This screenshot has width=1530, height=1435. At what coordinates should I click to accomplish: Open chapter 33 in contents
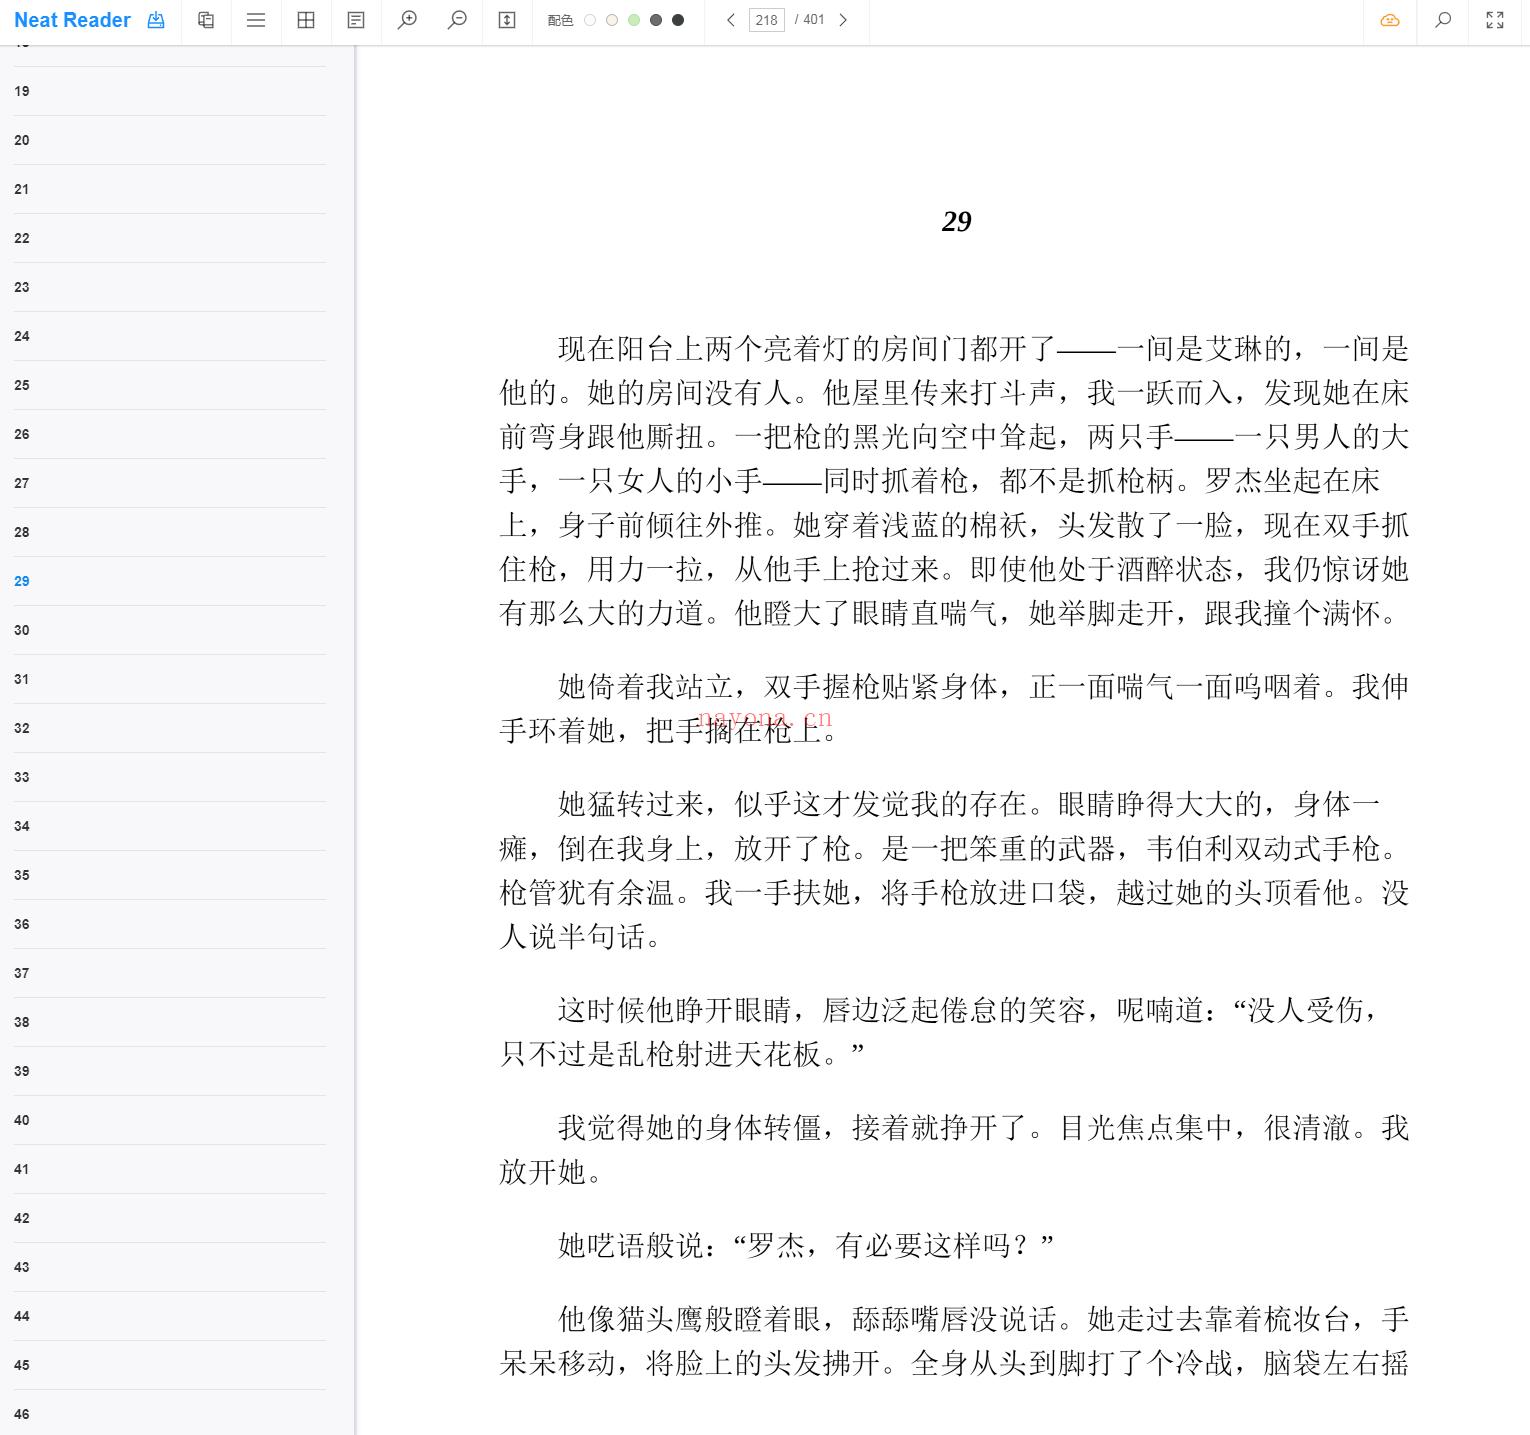(170, 777)
